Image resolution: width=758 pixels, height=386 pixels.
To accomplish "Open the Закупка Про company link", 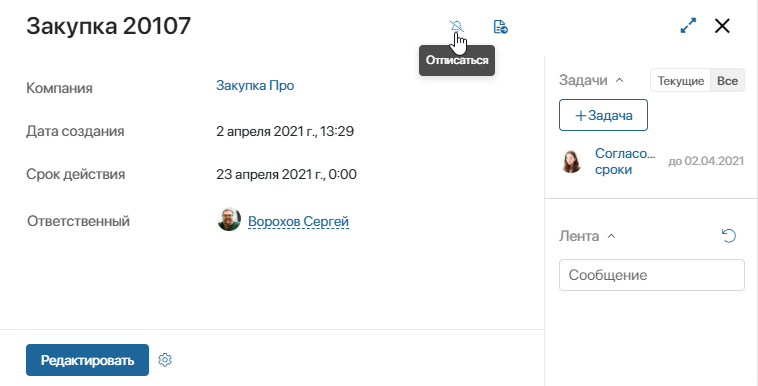I will click(x=255, y=86).
